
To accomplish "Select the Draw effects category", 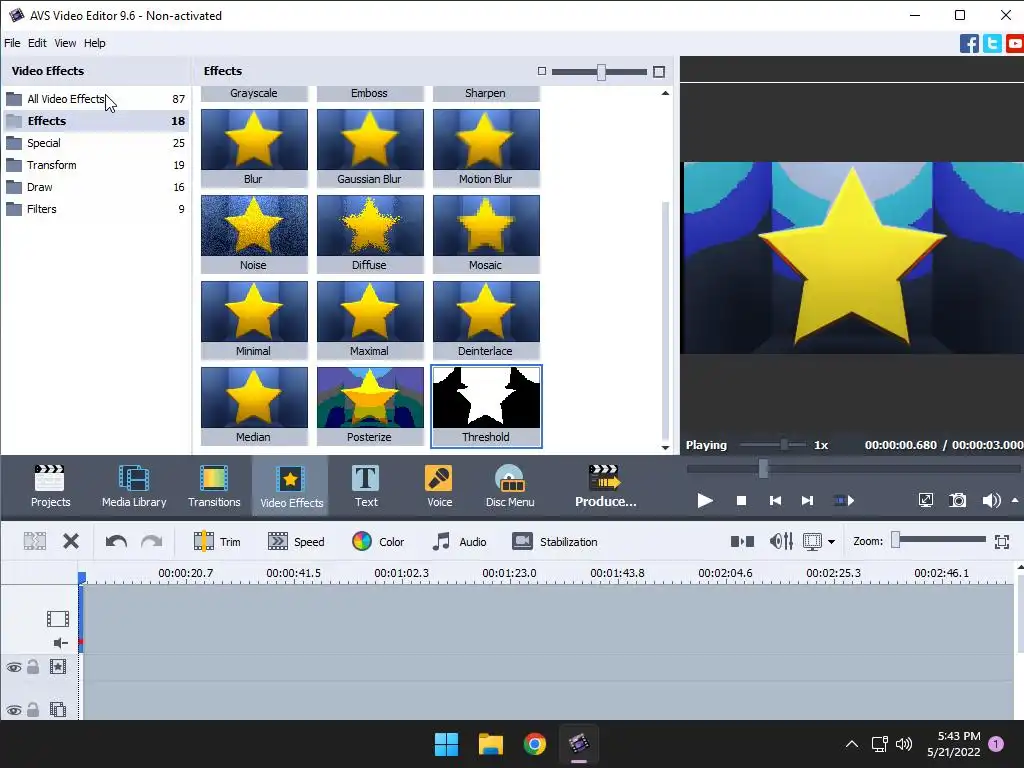I will [x=96, y=187].
